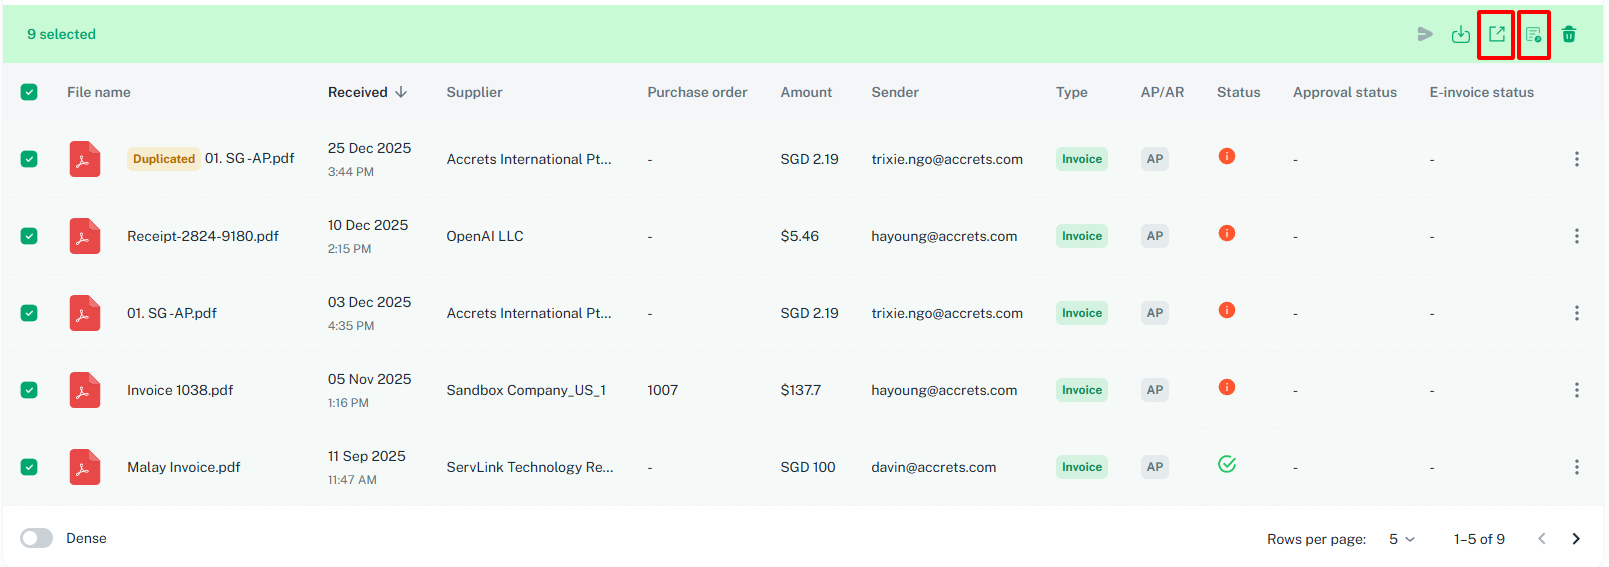Click the Duplicated badge on first row
The width and height of the screenshot is (1609, 567).
point(164,159)
